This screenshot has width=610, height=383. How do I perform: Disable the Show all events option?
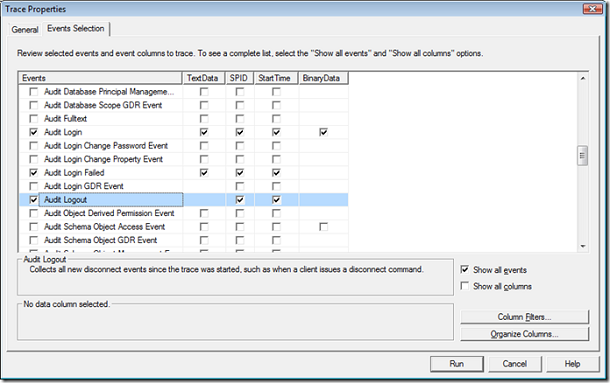pos(465,269)
